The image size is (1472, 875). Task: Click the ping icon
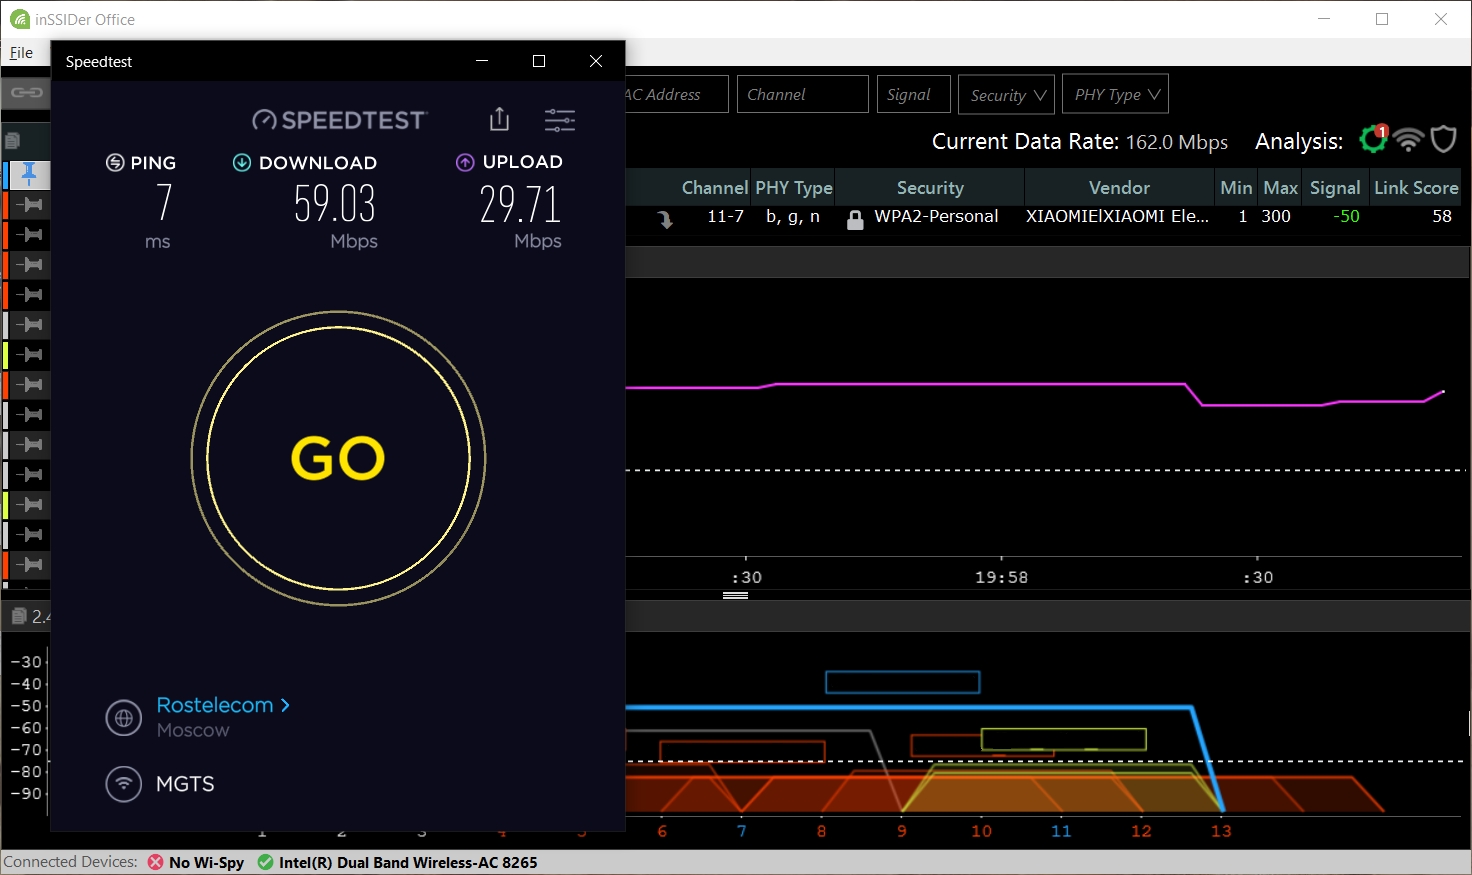pyautogui.click(x=115, y=163)
